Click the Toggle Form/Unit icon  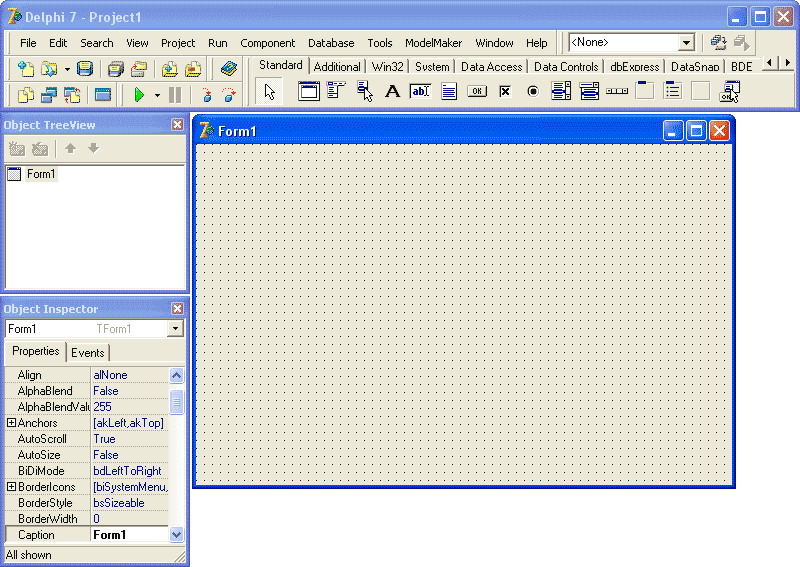pyautogui.click(x=72, y=95)
